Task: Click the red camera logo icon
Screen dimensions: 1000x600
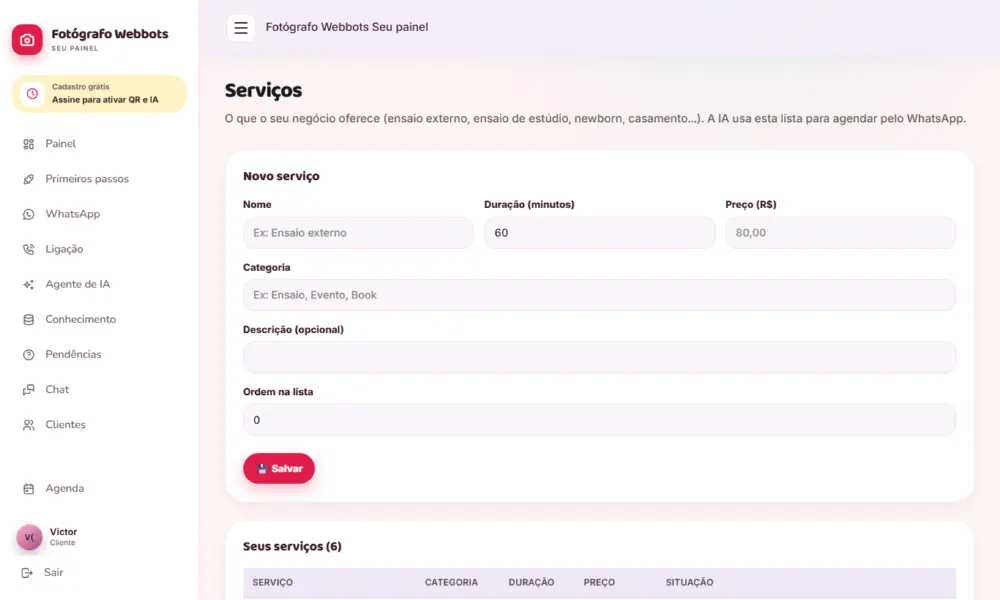Action: (27, 40)
